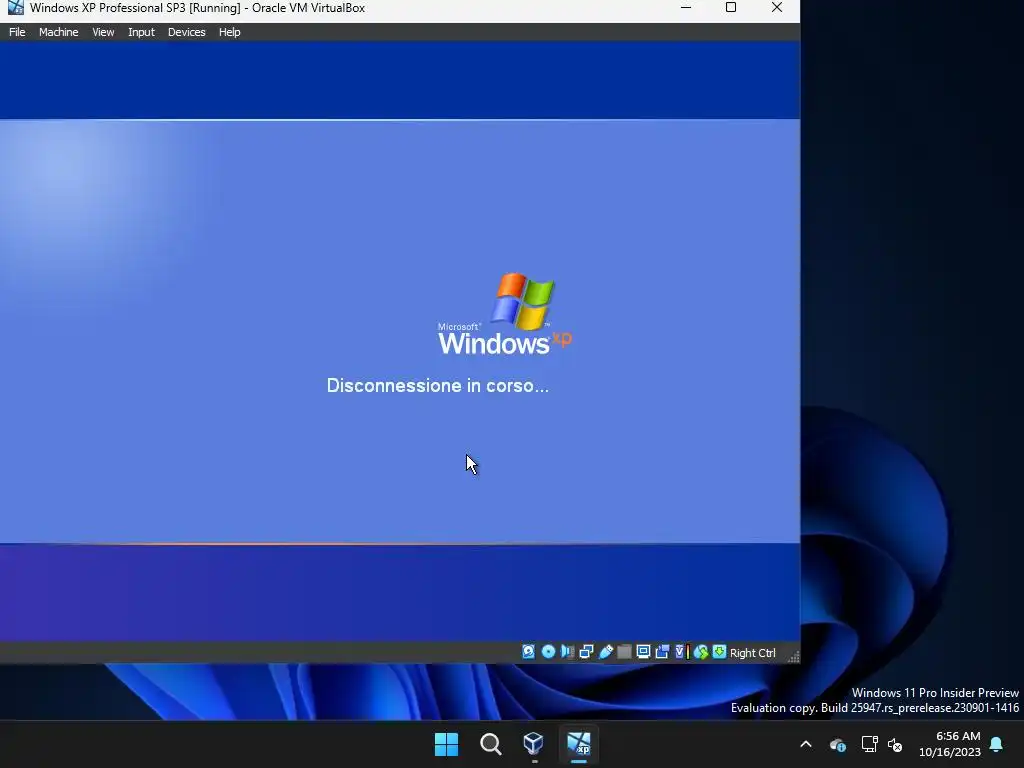Image resolution: width=1024 pixels, height=768 pixels.
Task: Close the Windows XP VM window
Action: point(776,8)
